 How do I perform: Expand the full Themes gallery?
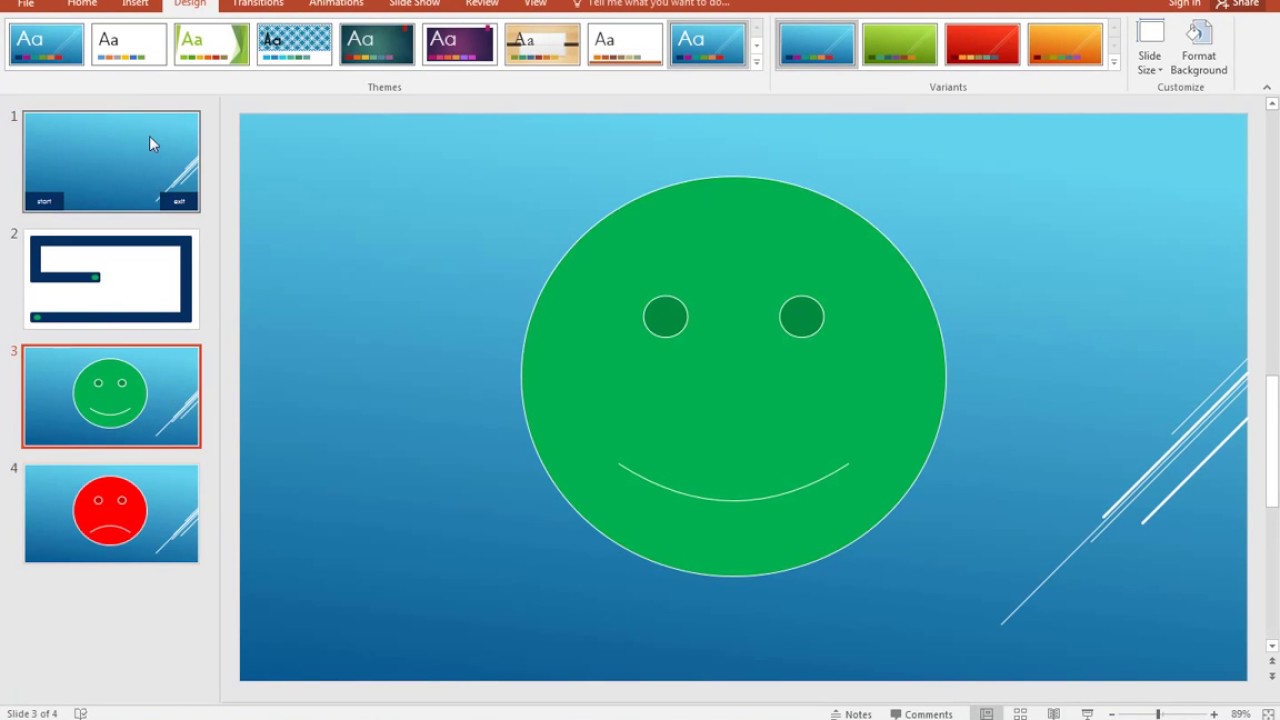(x=756, y=62)
